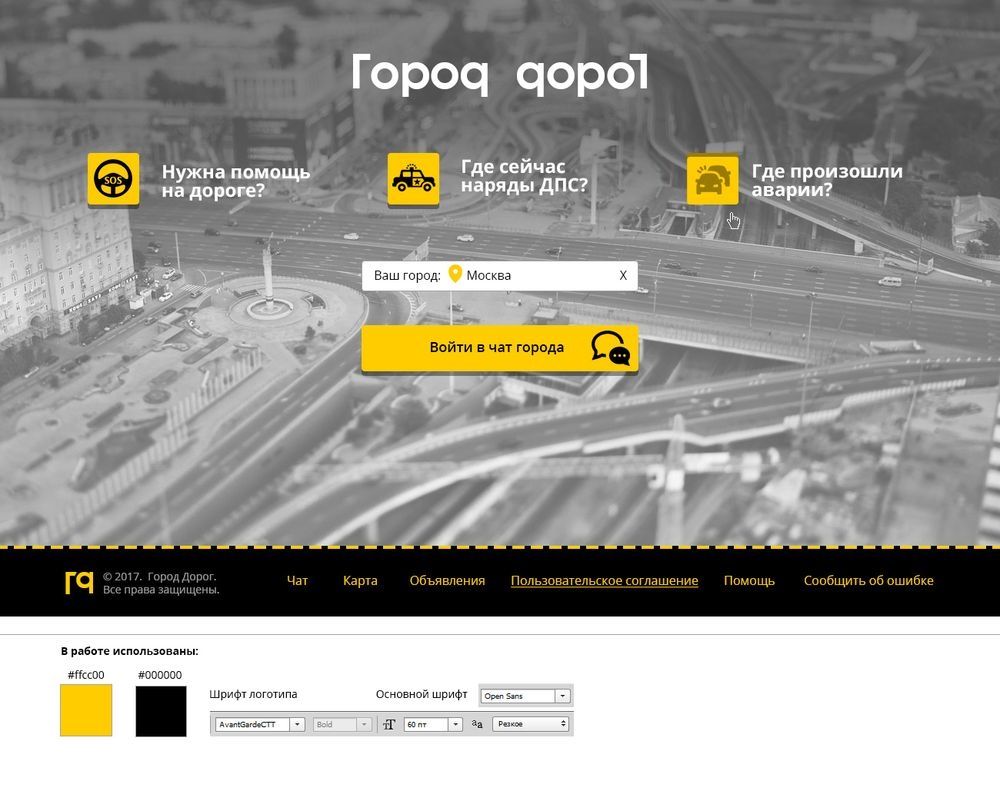Open the Чат footer menu item
The width and height of the screenshot is (1000, 811).
point(297,581)
